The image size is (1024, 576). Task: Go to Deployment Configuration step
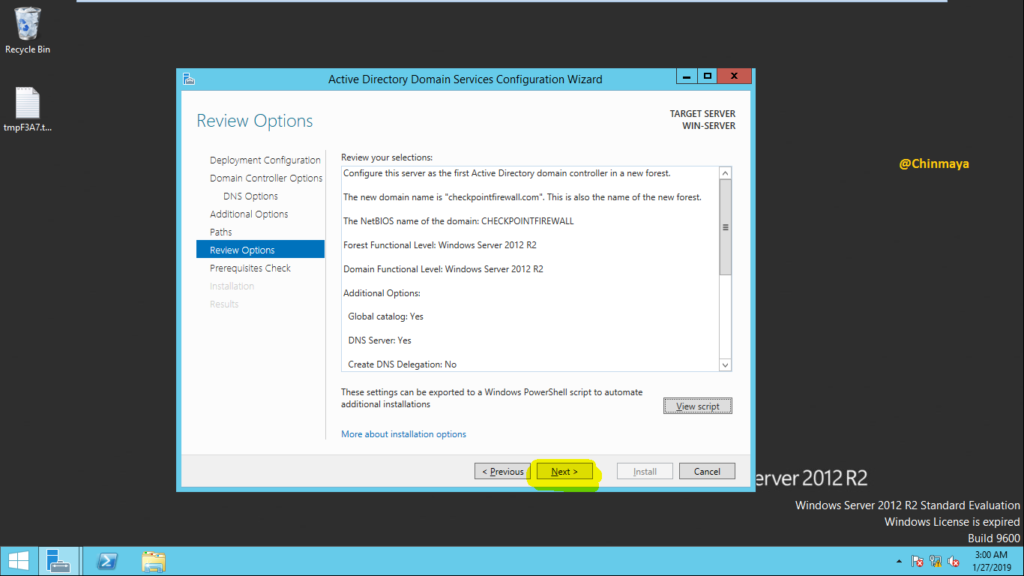[x=264, y=160]
